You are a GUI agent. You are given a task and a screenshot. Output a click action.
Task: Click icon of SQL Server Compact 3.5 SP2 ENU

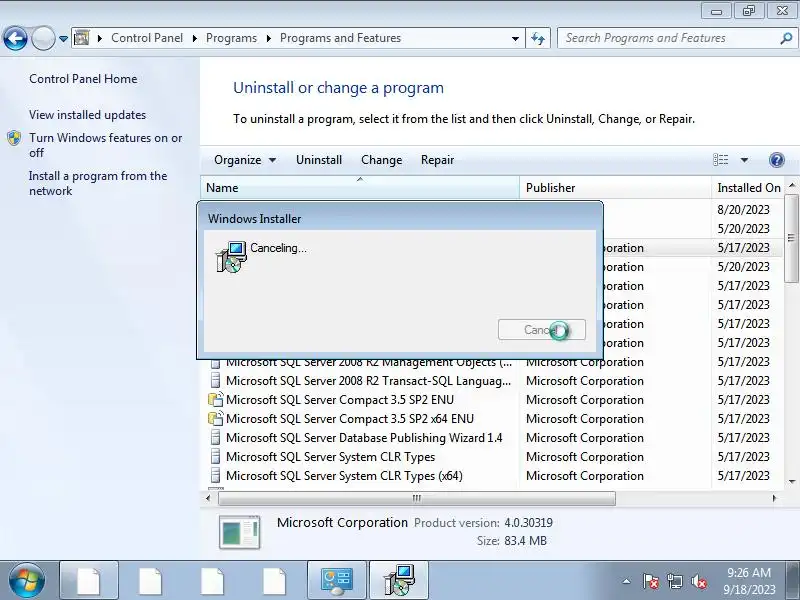coord(216,399)
